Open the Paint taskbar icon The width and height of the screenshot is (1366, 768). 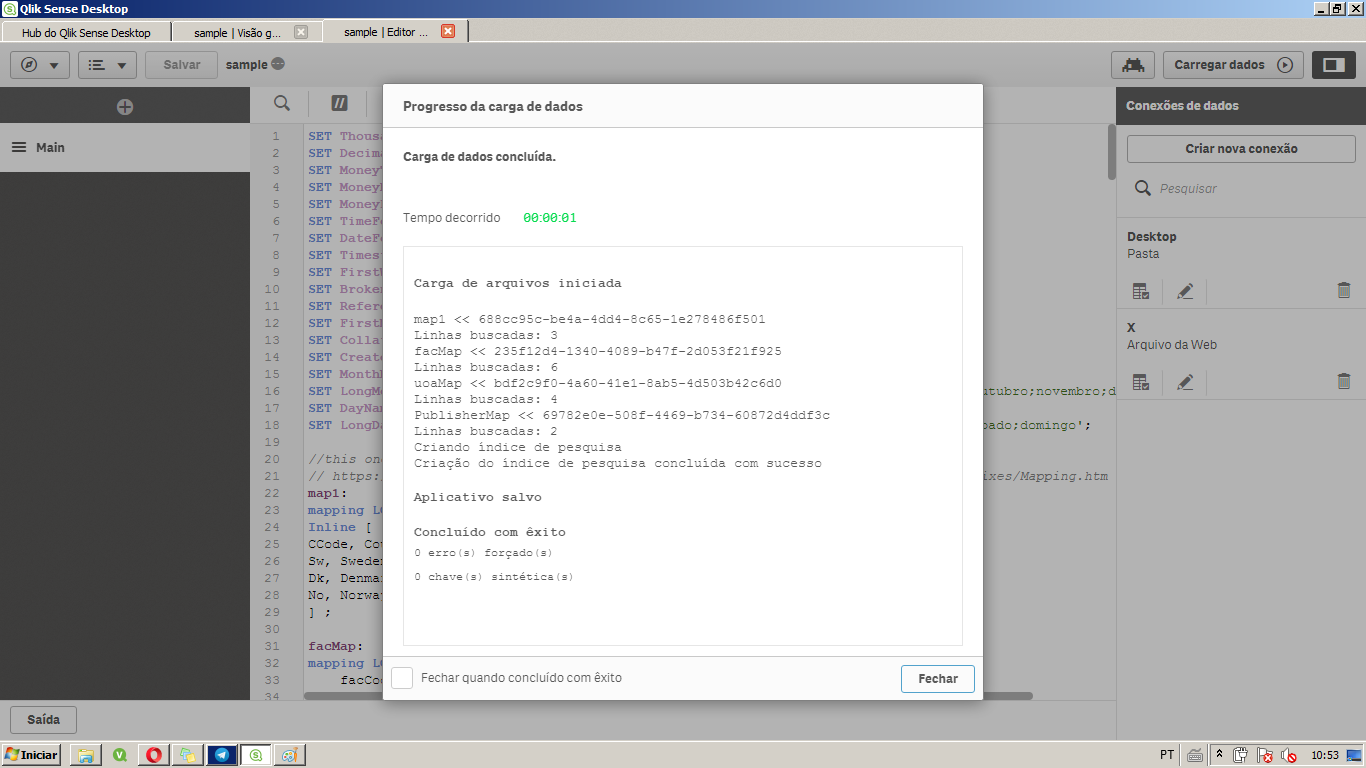click(x=289, y=755)
